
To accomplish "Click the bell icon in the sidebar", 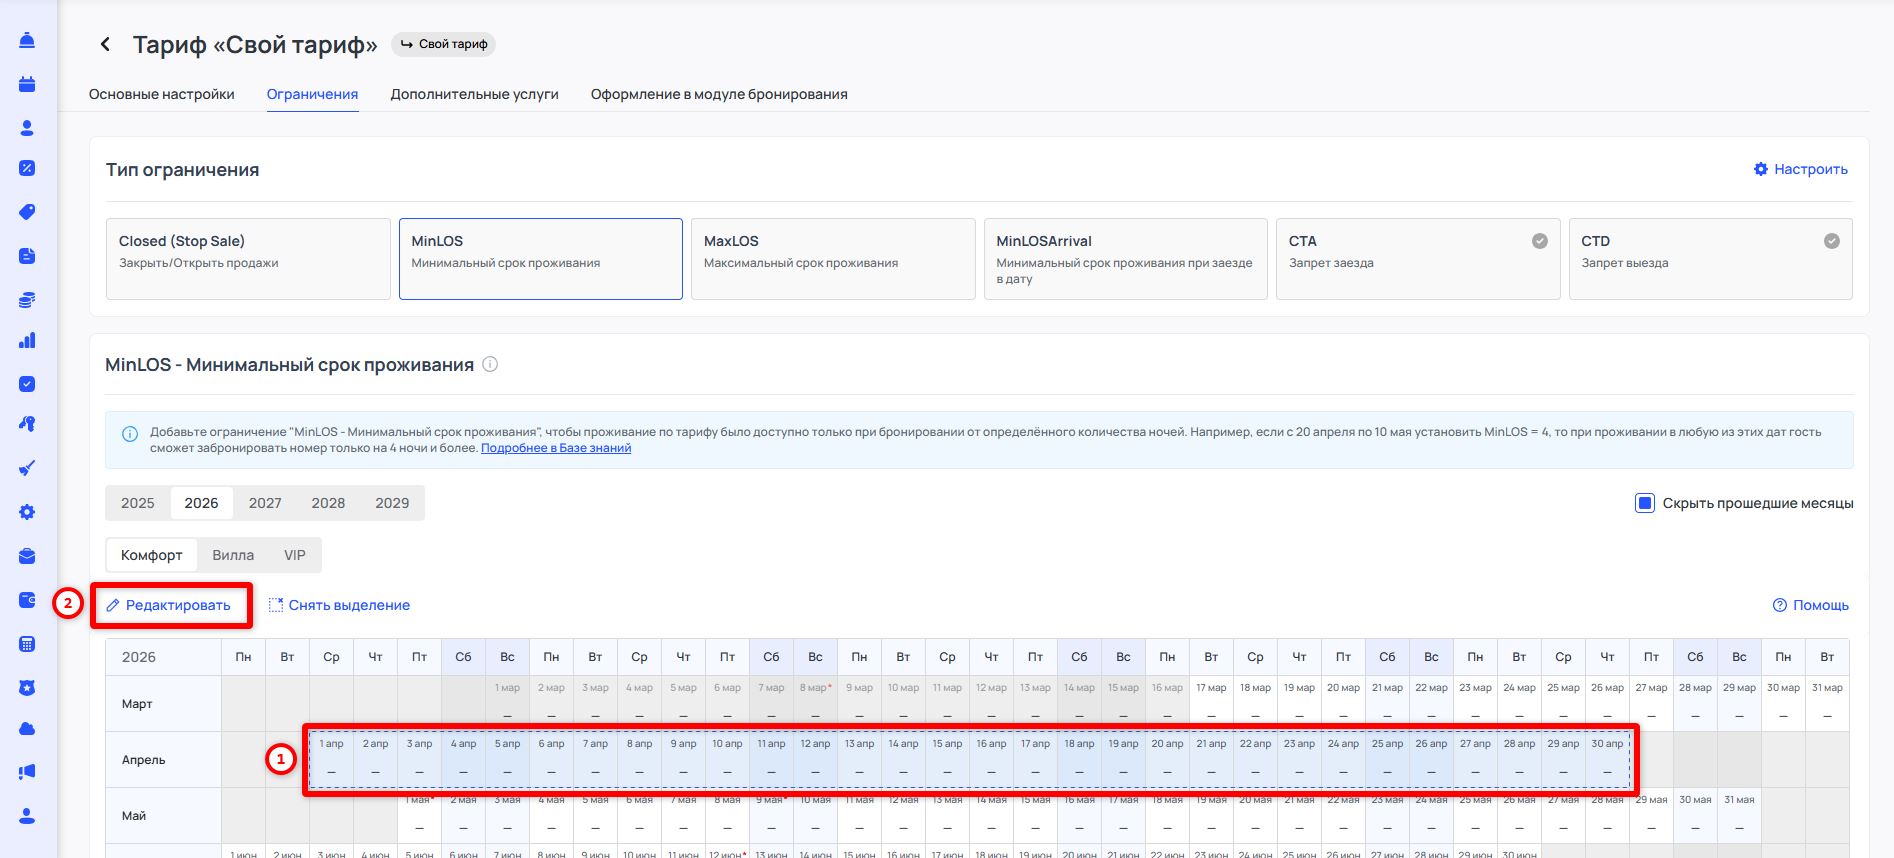I will 27,40.
